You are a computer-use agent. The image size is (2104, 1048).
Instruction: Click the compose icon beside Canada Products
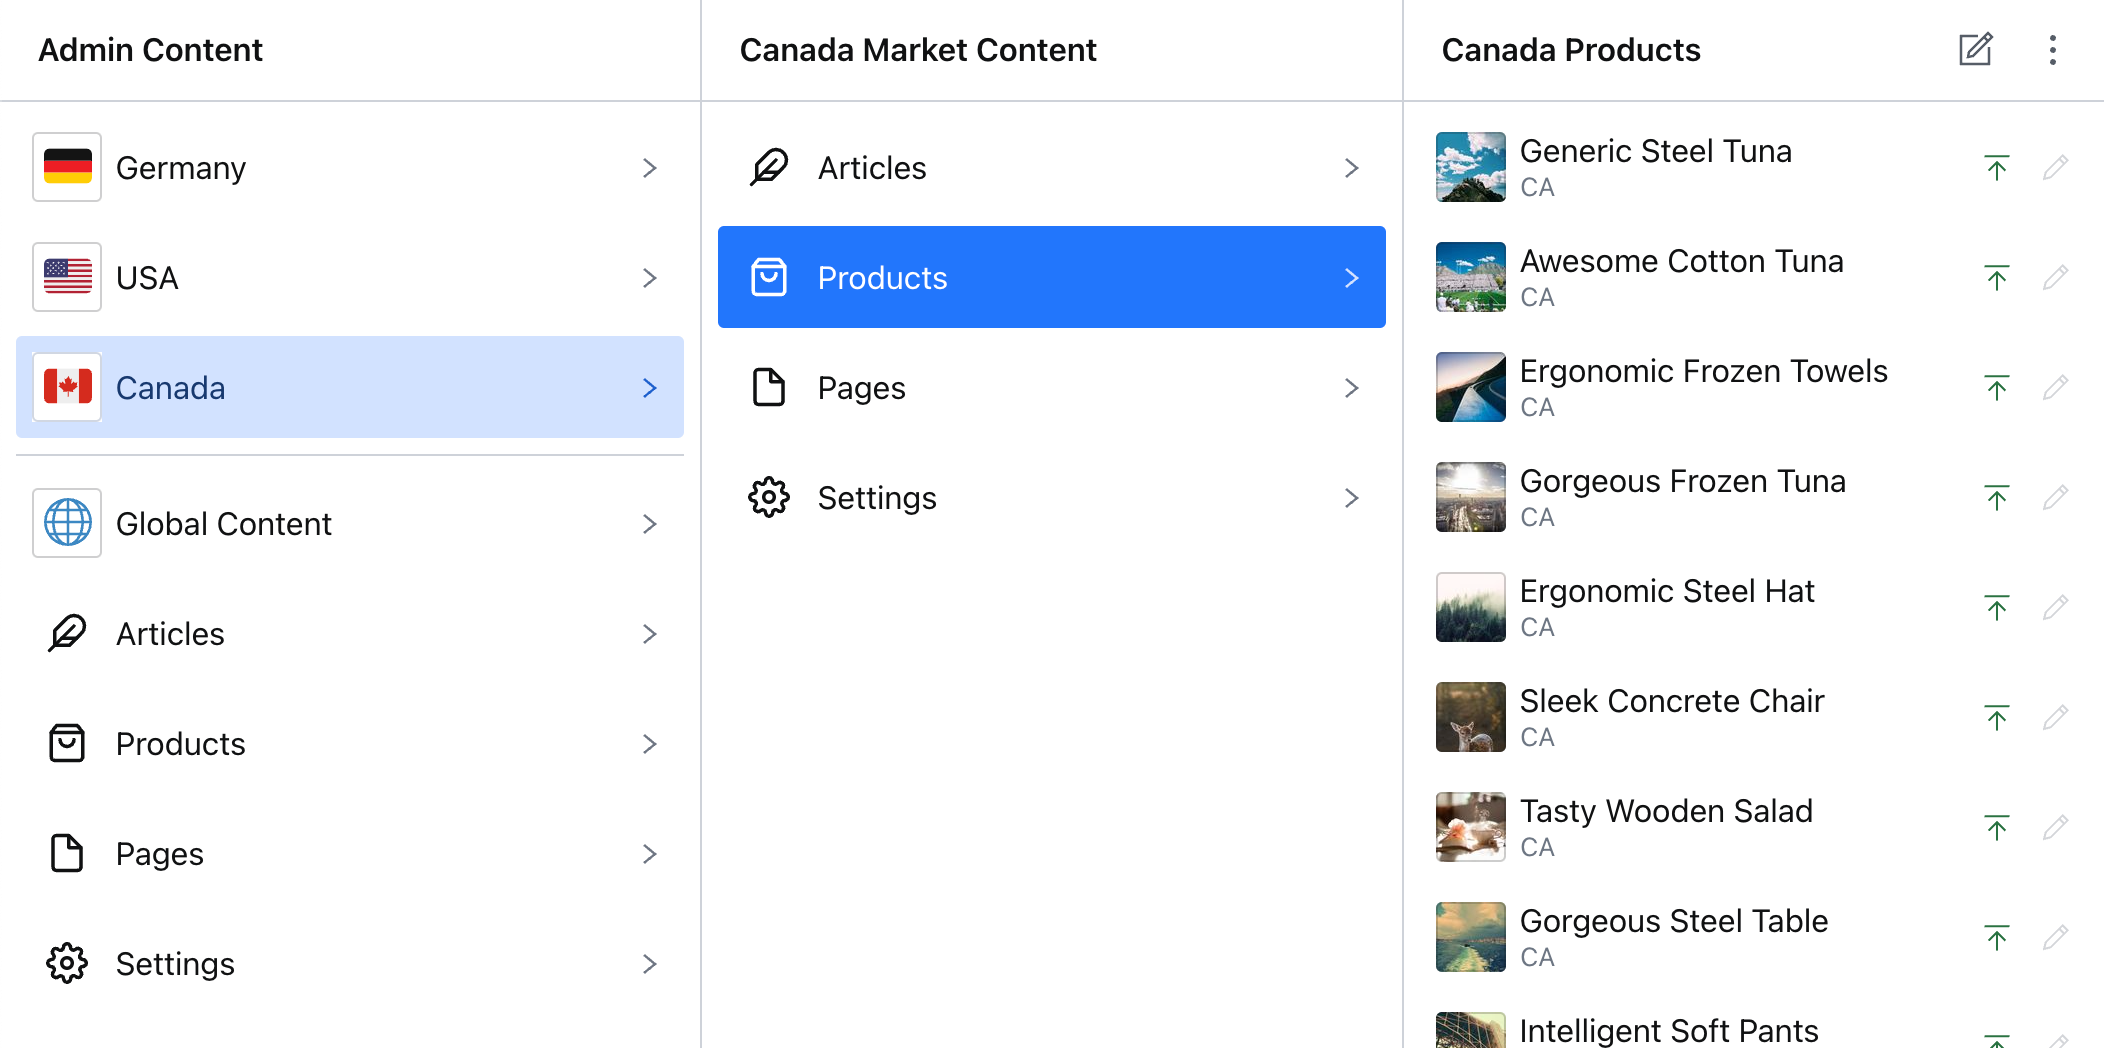pos(1975,50)
